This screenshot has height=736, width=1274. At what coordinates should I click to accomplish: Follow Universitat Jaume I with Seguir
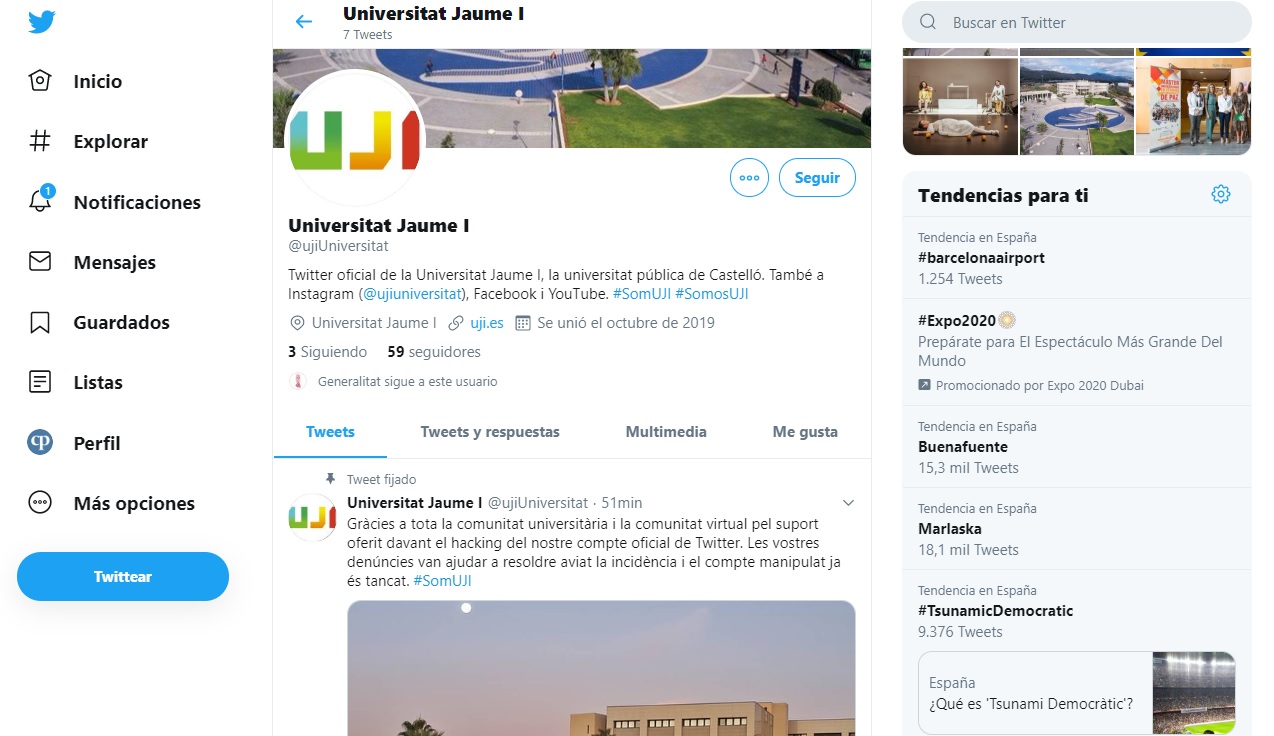click(817, 178)
